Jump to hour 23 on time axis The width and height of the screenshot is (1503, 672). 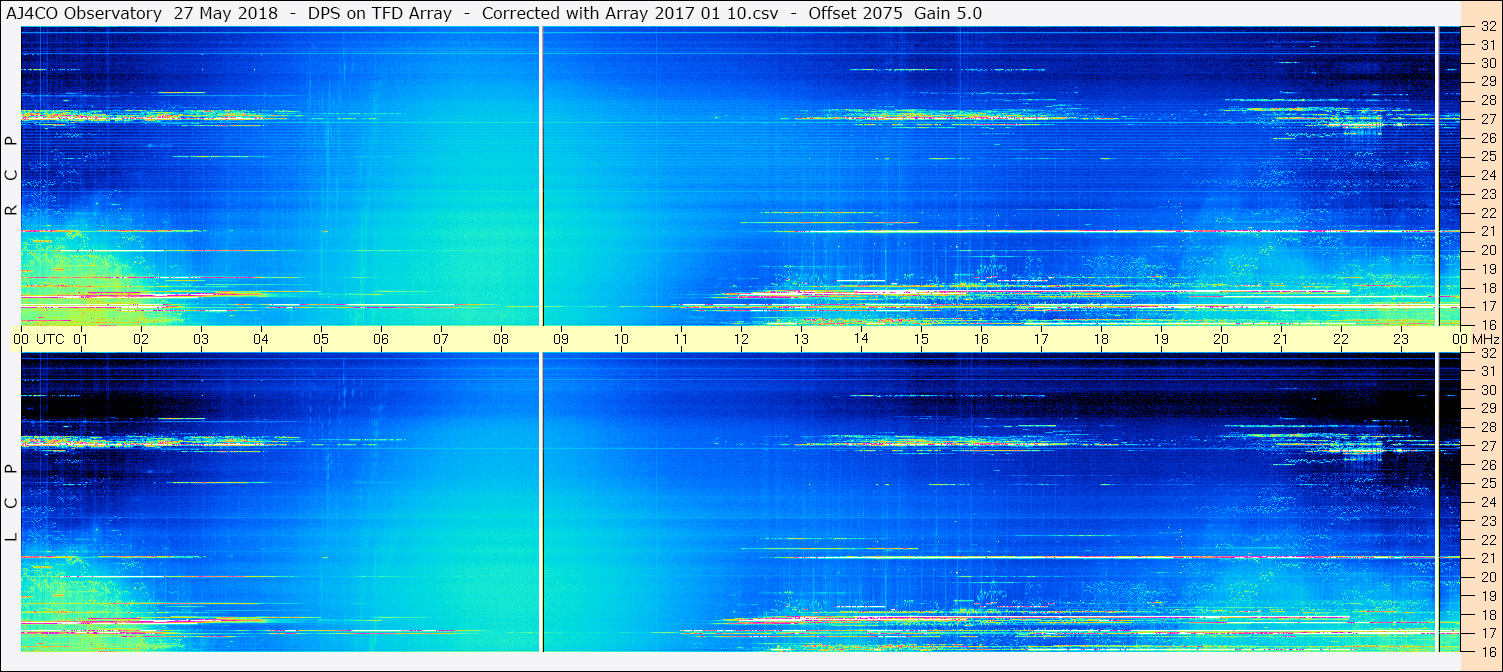click(x=1401, y=339)
